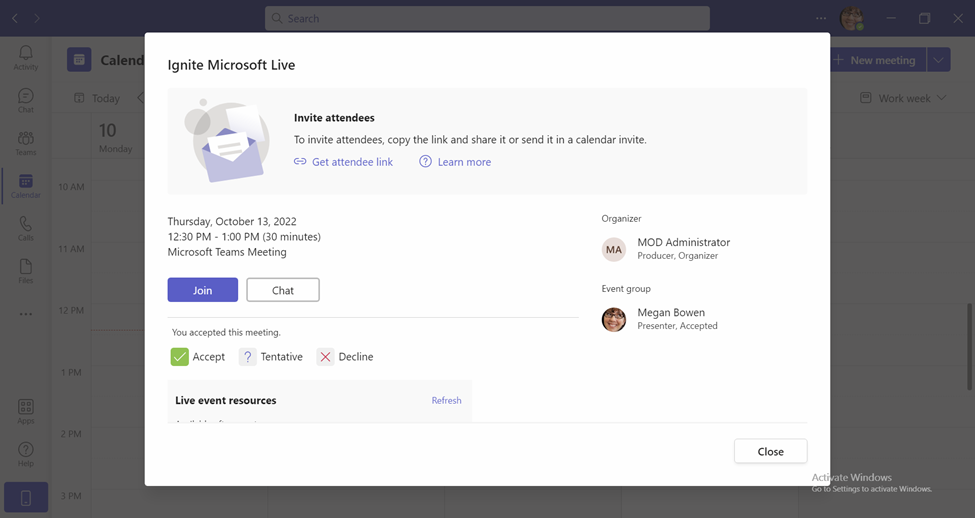Open the Apps store in sidebar
This screenshot has height=518, width=975.
click(25, 412)
